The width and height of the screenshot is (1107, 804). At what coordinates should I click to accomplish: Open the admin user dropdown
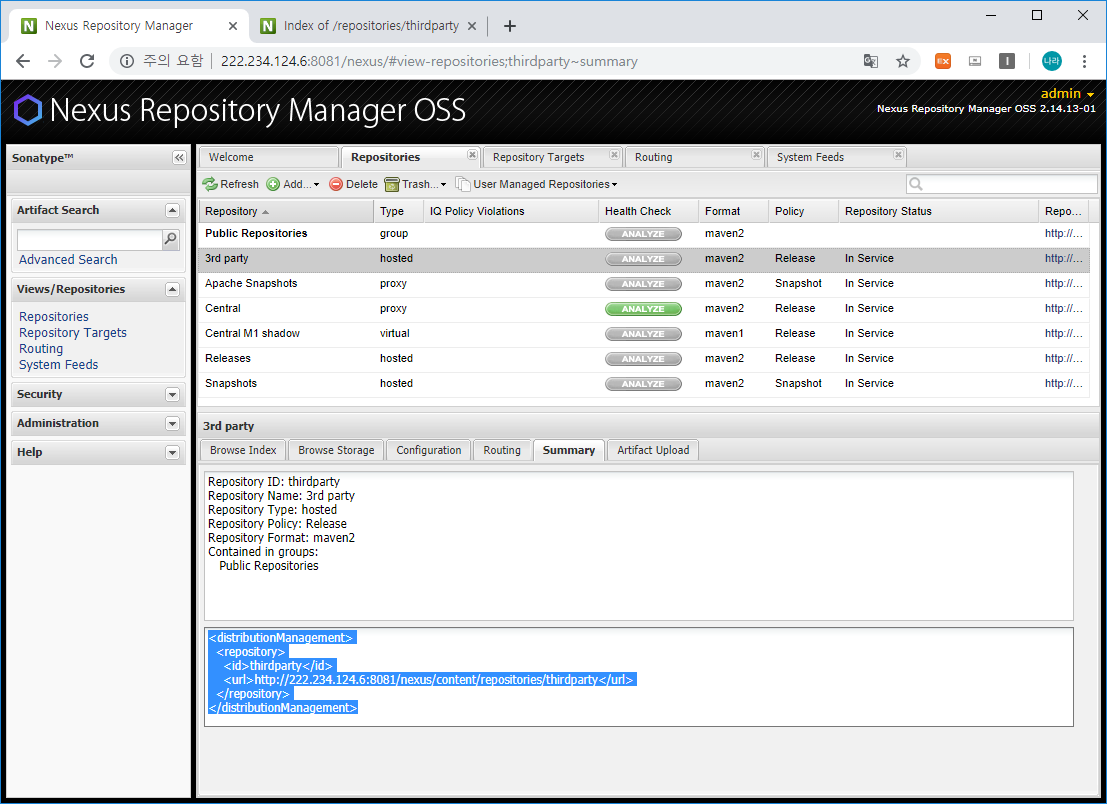click(x=1067, y=93)
